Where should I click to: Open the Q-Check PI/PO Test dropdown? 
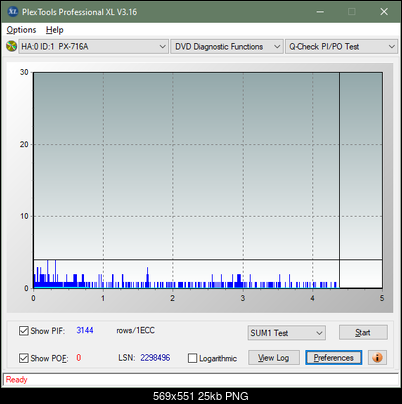tap(341, 47)
